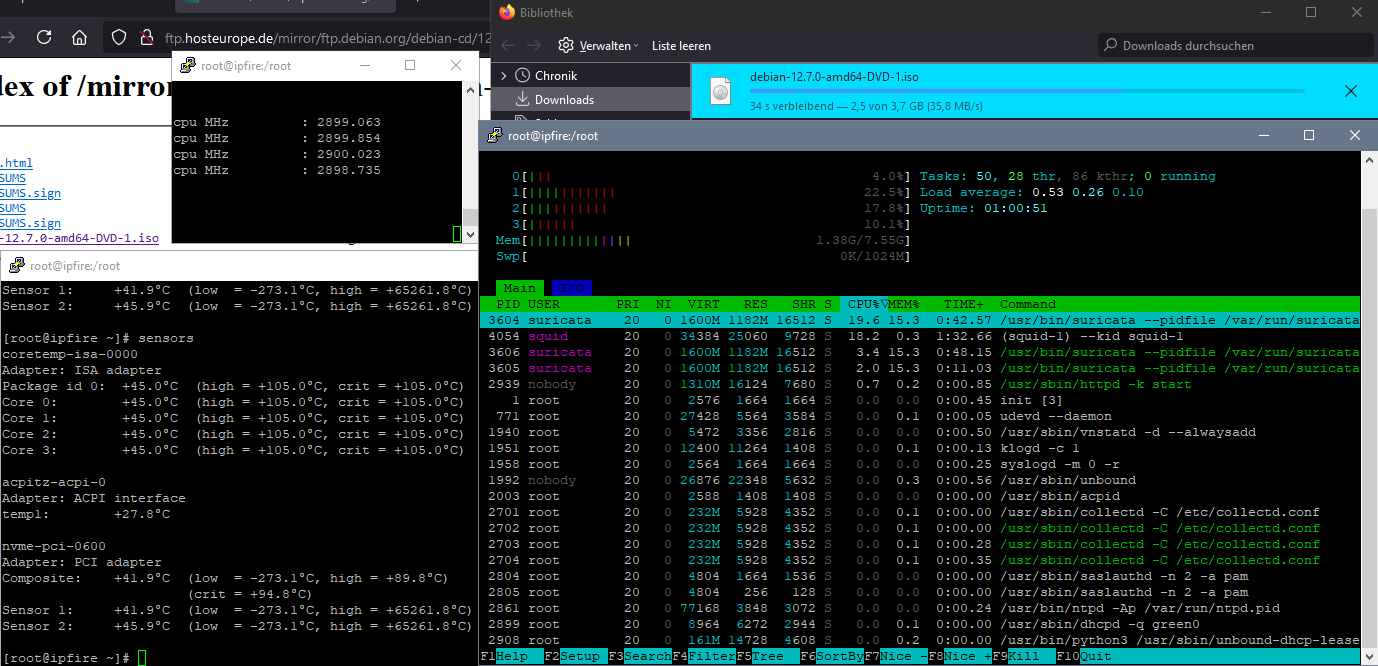Sort htop by the Command column header
This screenshot has width=1378, height=666.
click(x=1028, y=304)
